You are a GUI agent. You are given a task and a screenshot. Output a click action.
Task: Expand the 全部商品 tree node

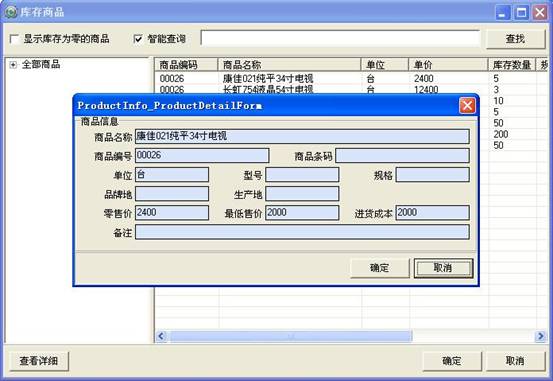[x=13, y=65]
